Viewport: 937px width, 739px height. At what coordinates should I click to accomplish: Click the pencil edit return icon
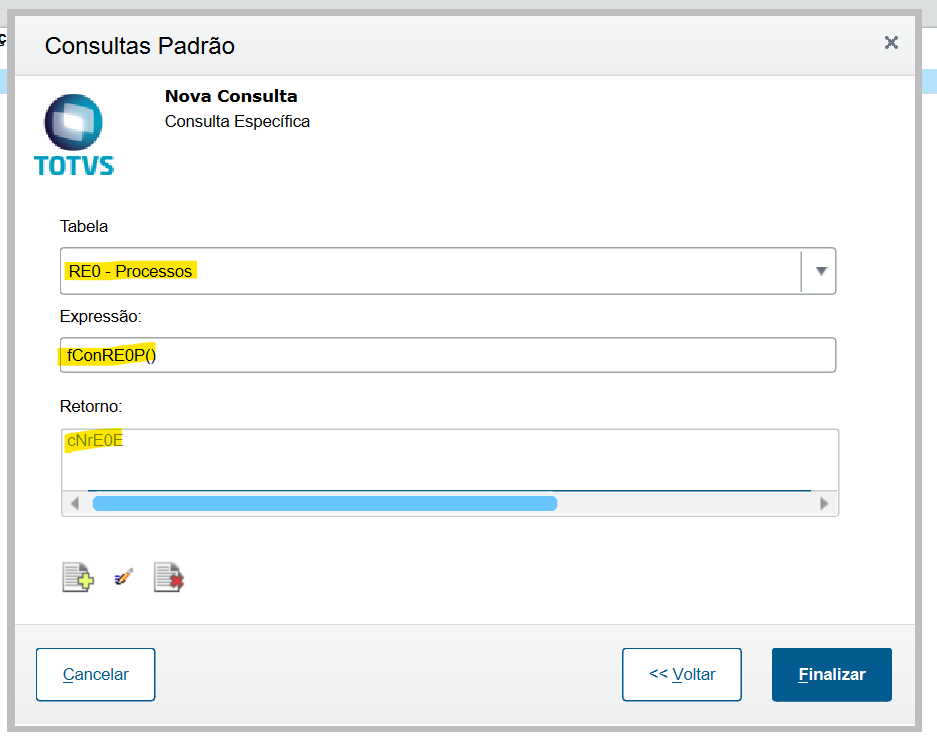[x=123, y=577]
